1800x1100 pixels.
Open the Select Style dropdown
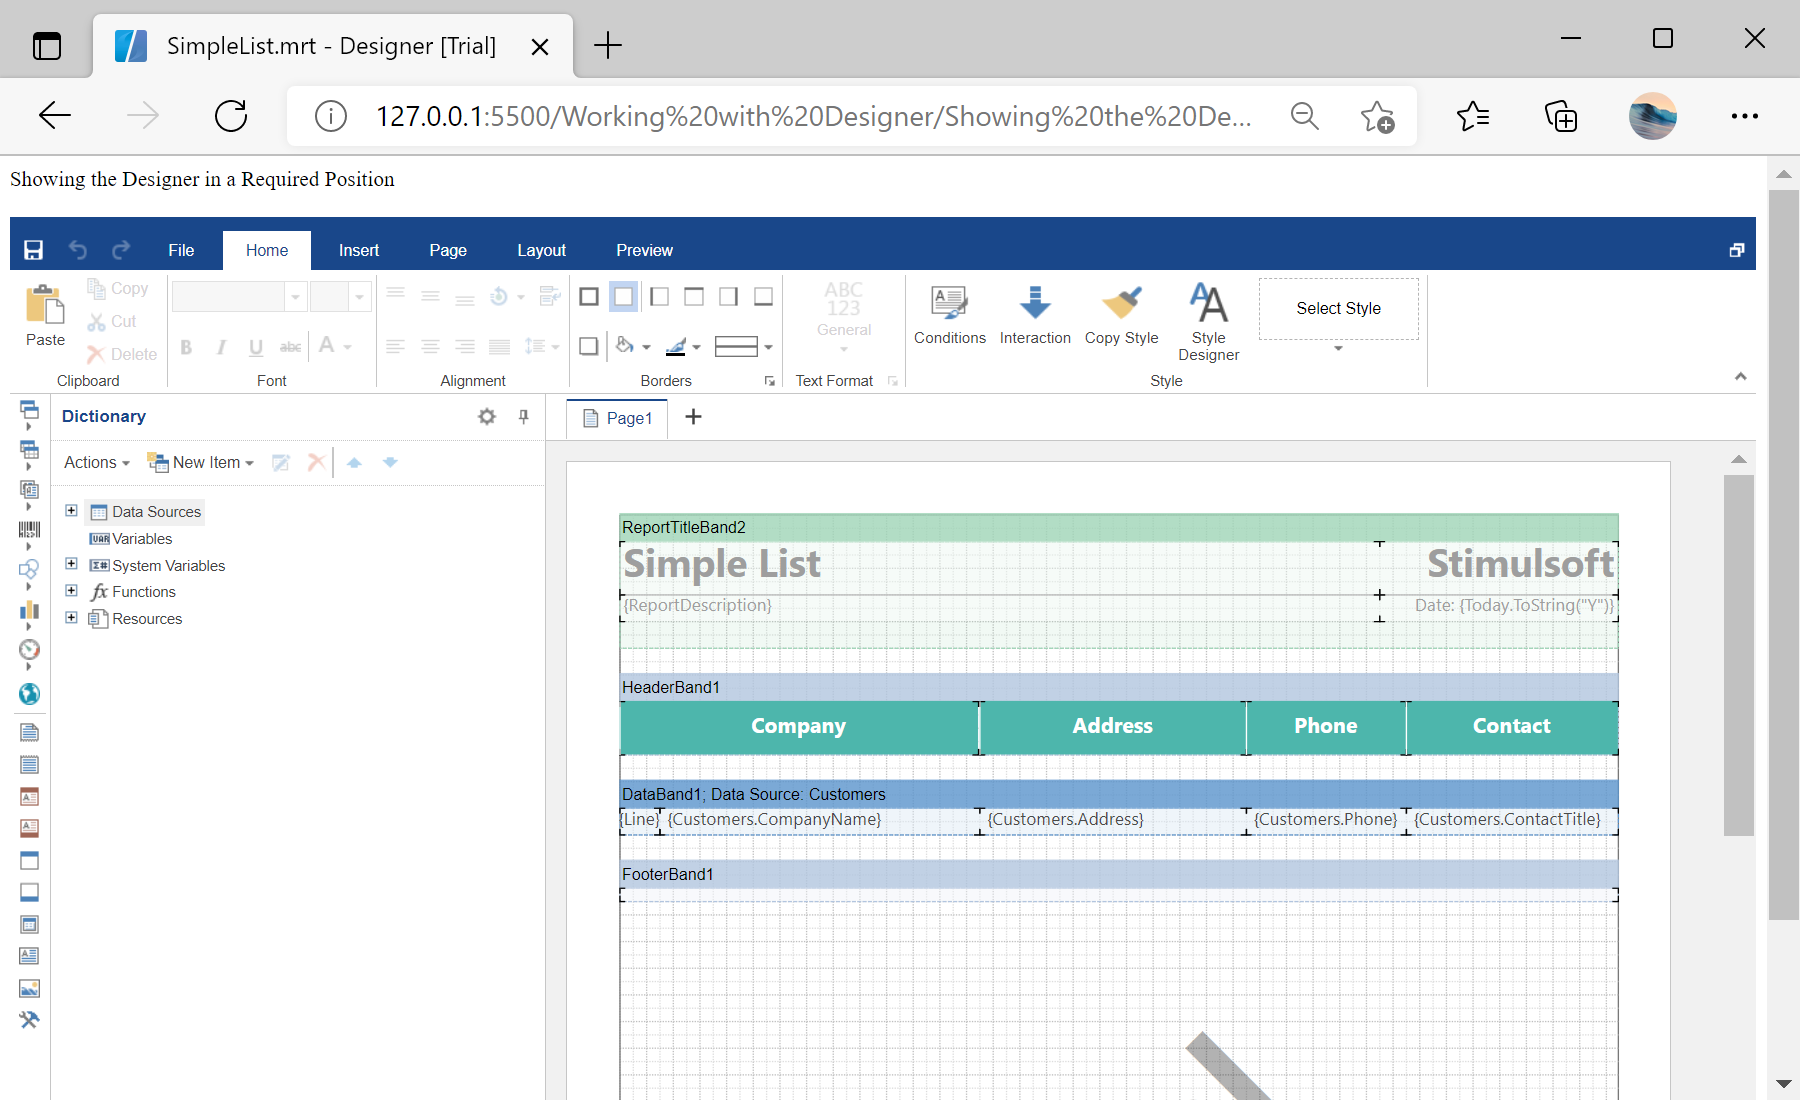[x=1338, y=348]
